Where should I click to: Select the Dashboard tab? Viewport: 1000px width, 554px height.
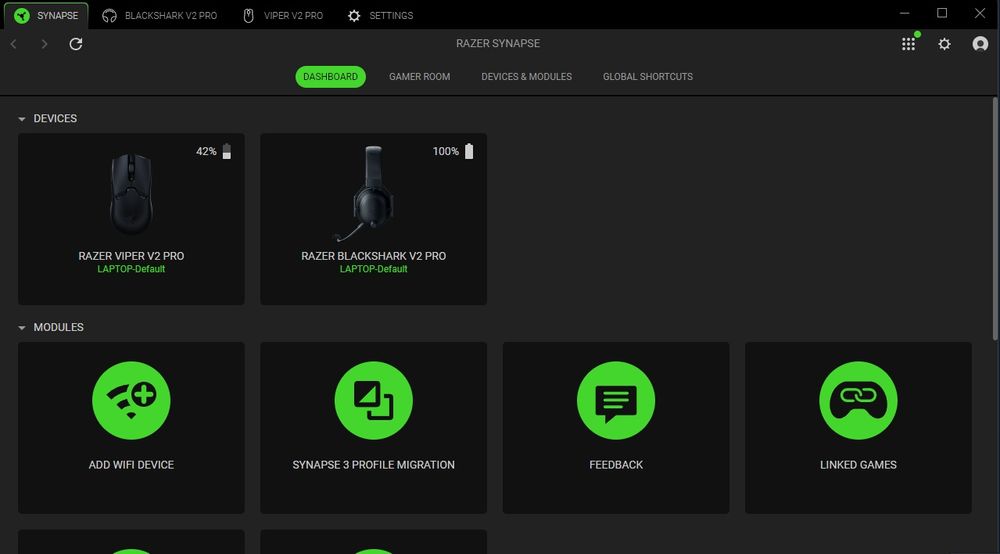(x=330, y=77)
